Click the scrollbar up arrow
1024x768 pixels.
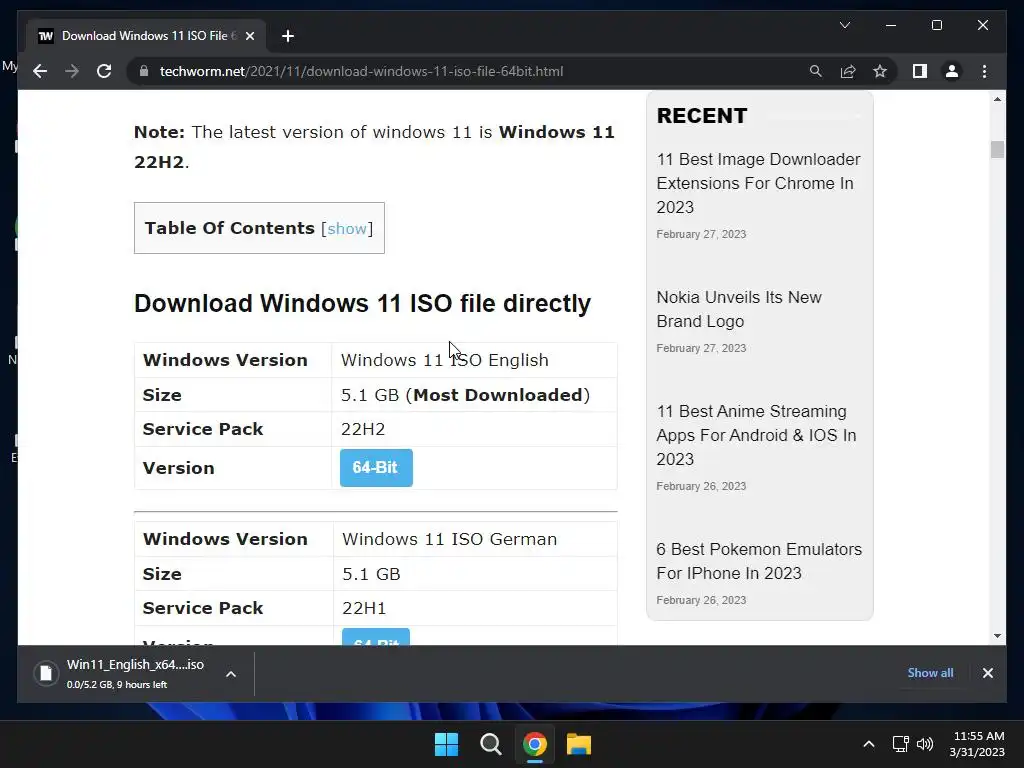[997, 99]
